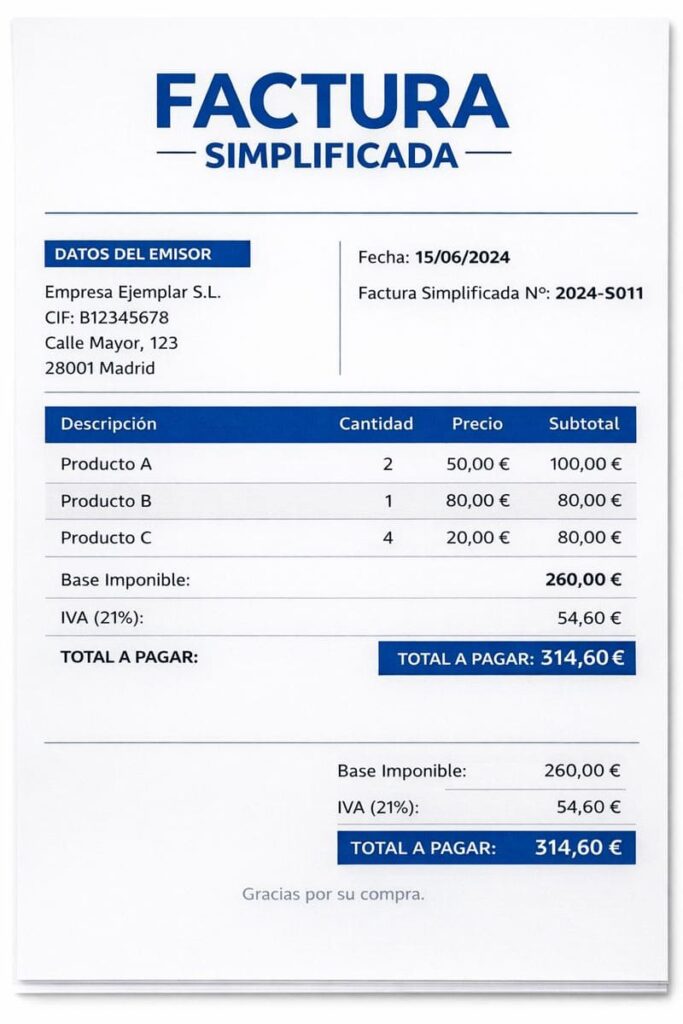
Task: Click the Producto B row label
Action: (x=106, y=501)
